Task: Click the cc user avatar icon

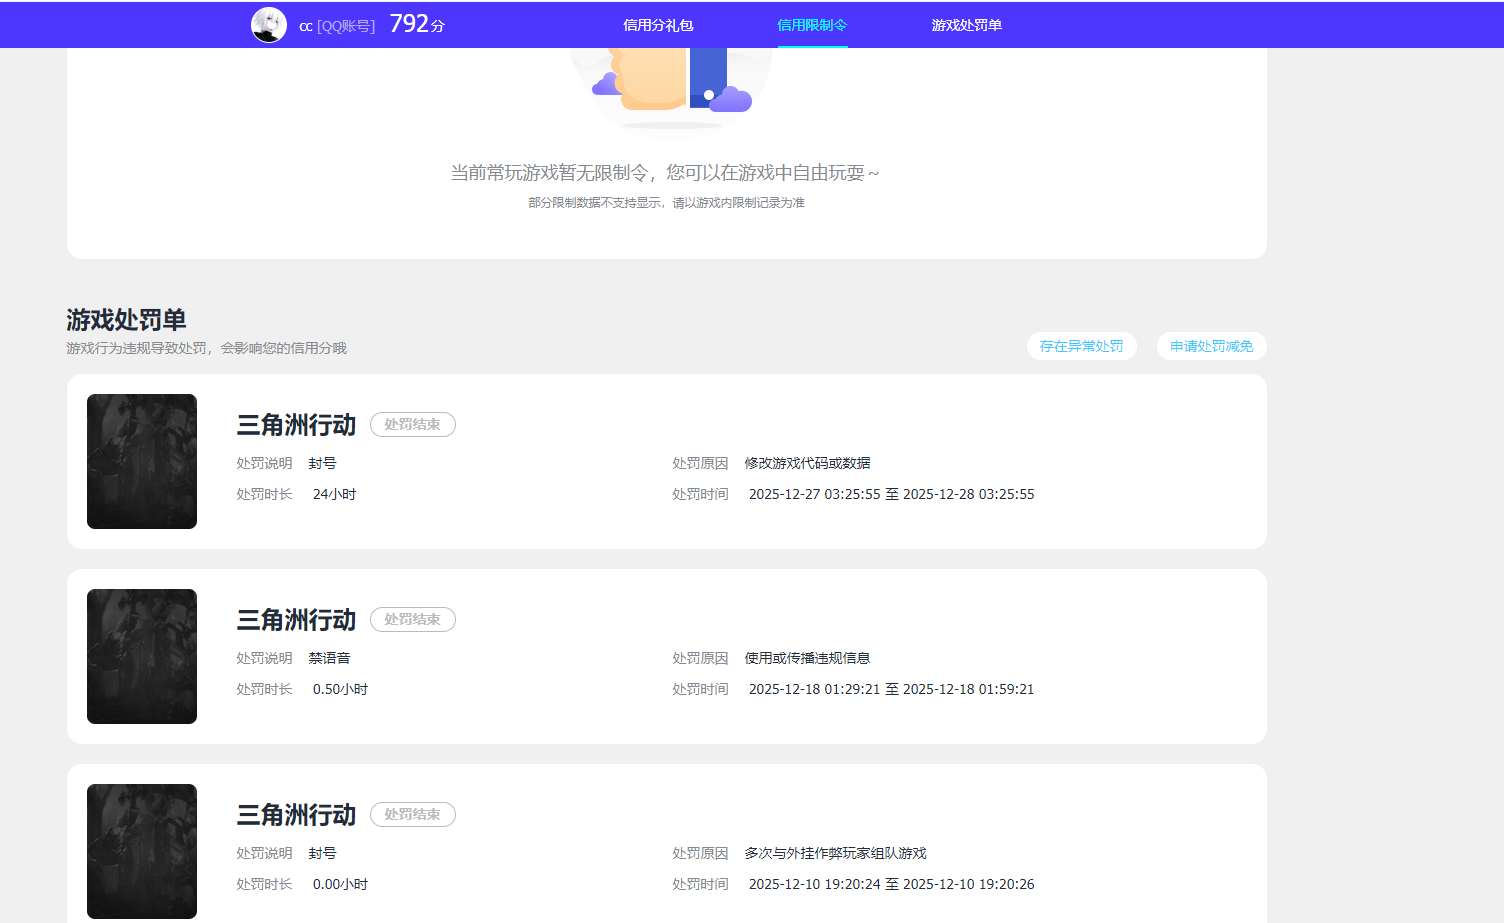Action: (268, 24)
